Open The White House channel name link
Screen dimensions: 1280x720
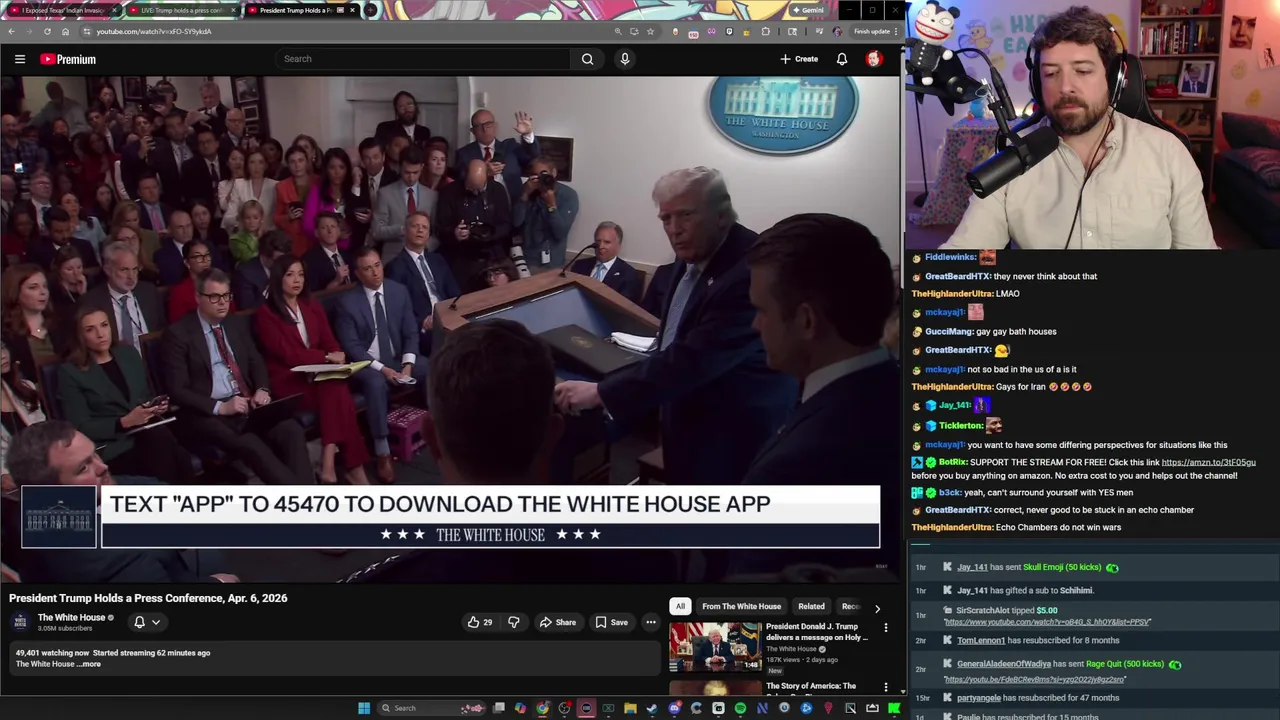(71, 617)
